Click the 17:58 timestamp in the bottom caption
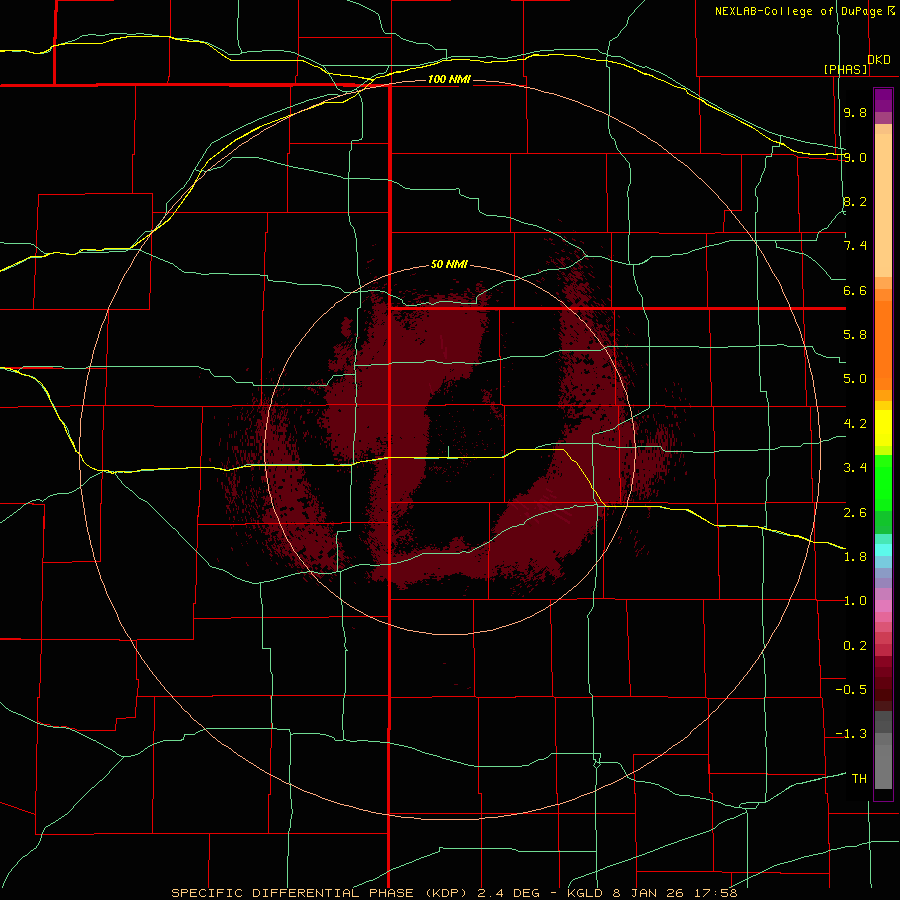 715,893
